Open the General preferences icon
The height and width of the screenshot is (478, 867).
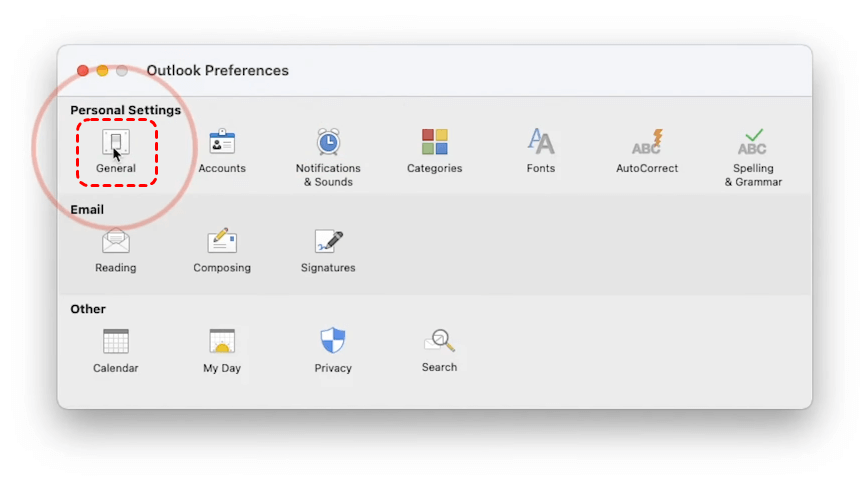tap(116, 143)
